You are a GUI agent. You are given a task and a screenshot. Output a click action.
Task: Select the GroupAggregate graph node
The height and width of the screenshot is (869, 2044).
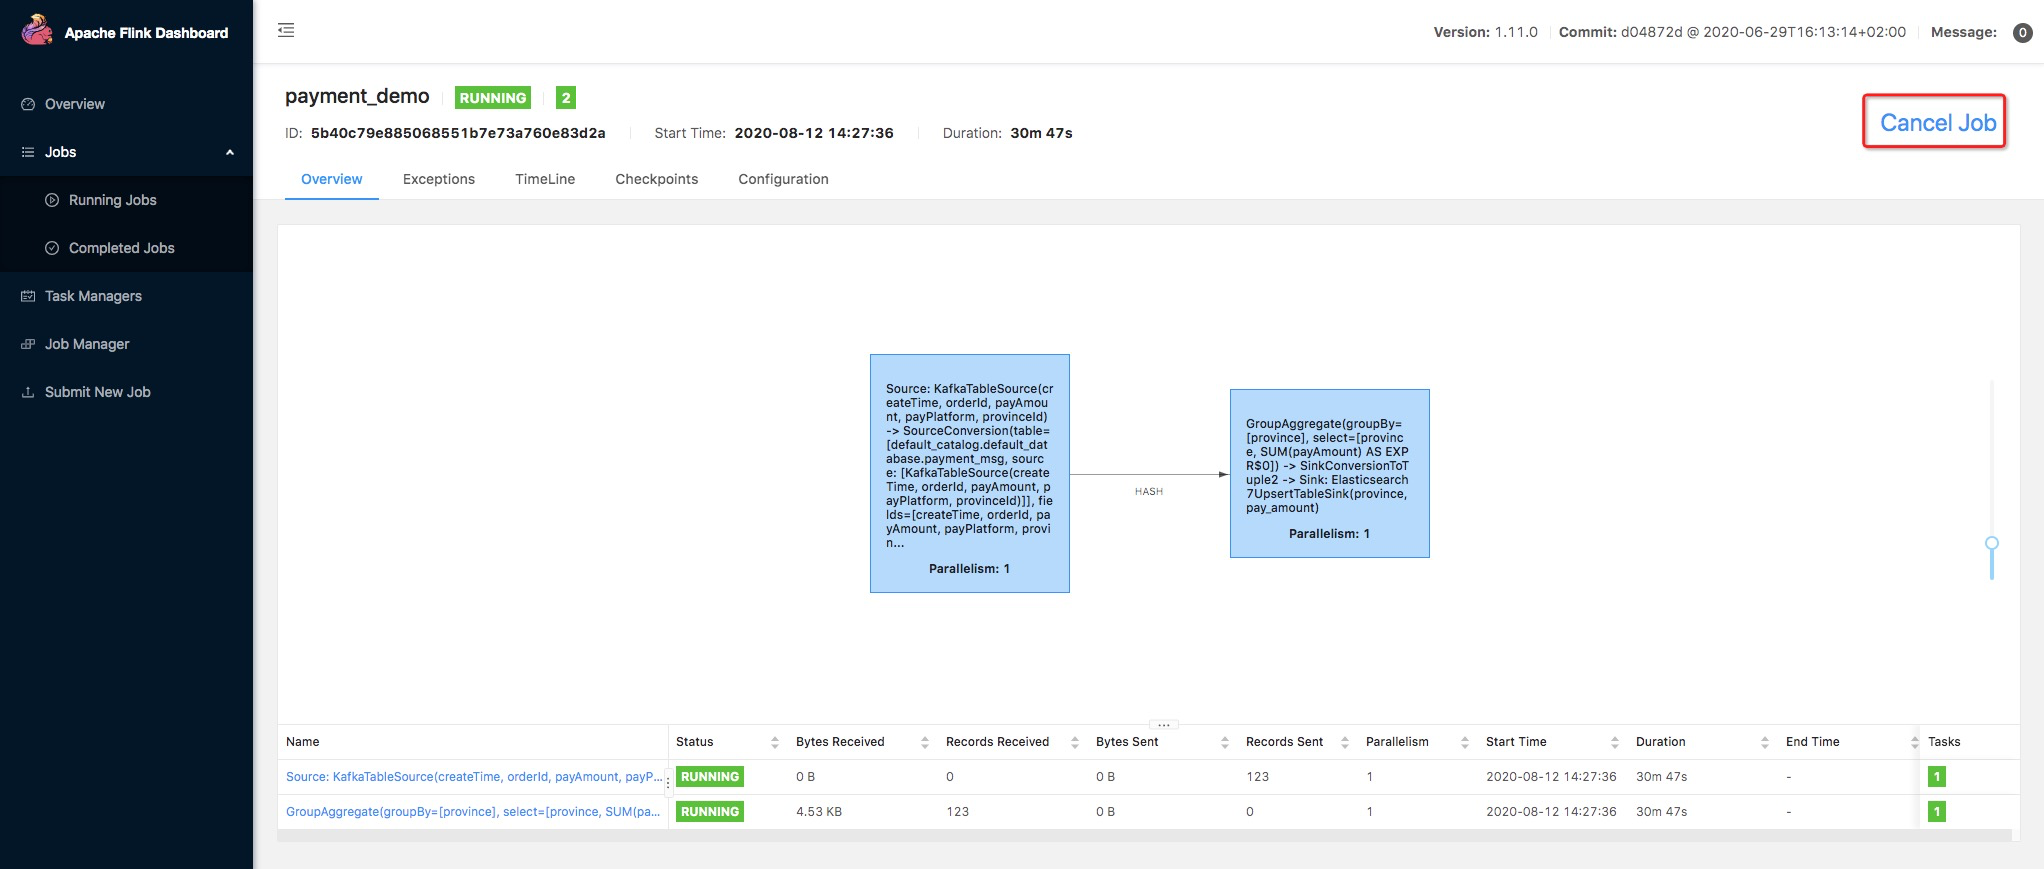(1330, 473)
